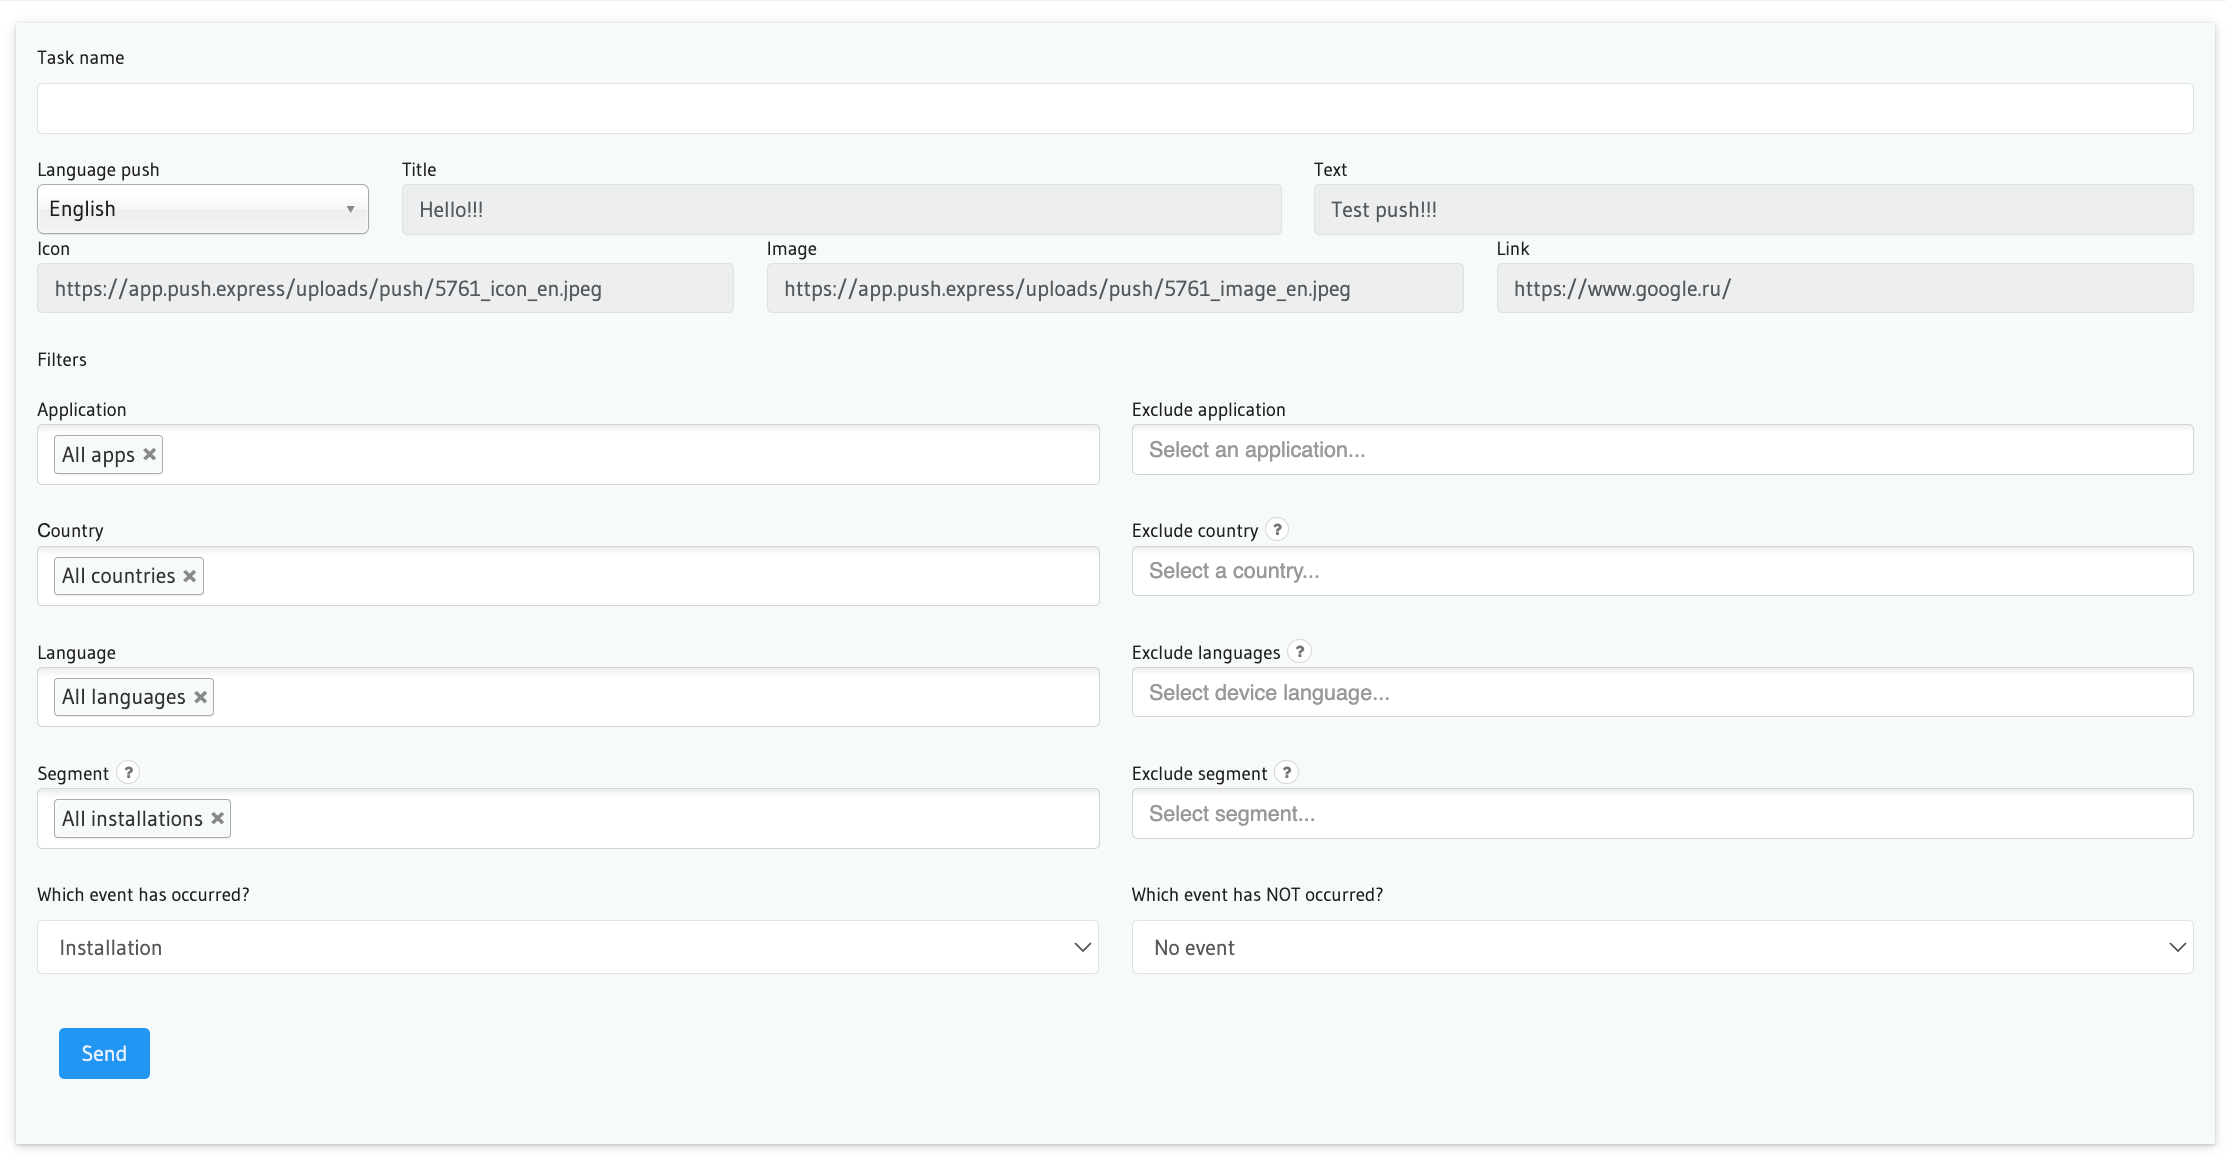Click the Exclude languages help icon
The width and height of the screenshot is (2226, 1158).
point(1299,652)
